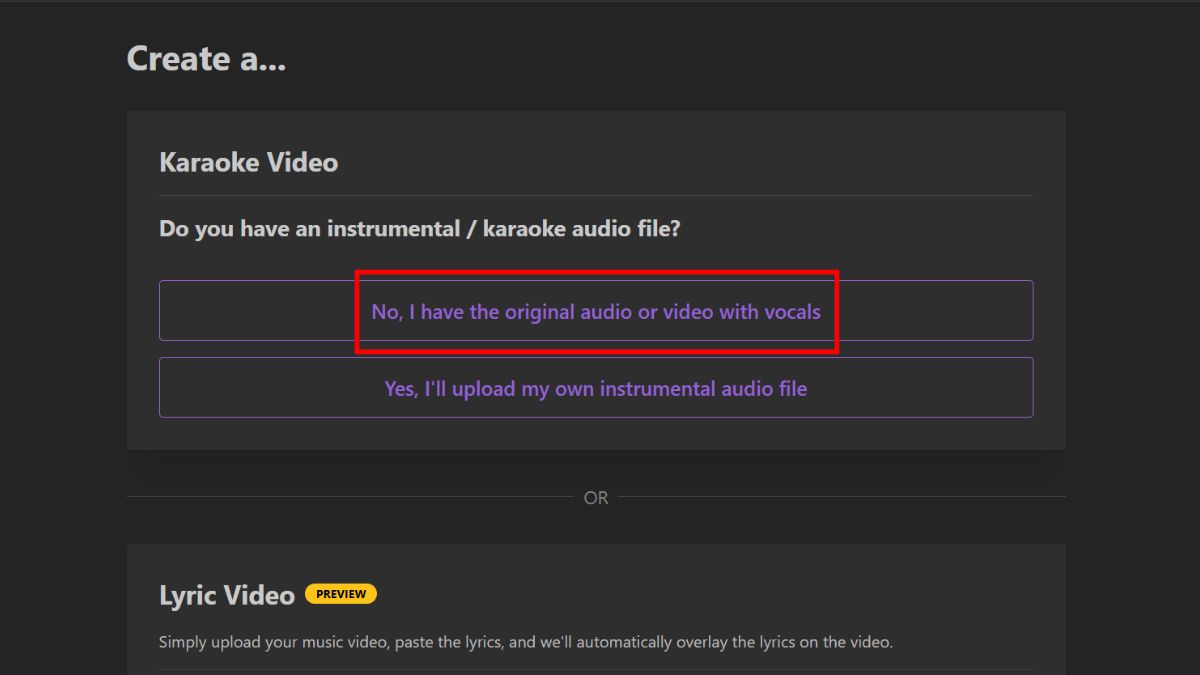The height and width of the screenshot is (675, 1200).
Task: Click the line left of the OR label
Action: click(350, 497)
